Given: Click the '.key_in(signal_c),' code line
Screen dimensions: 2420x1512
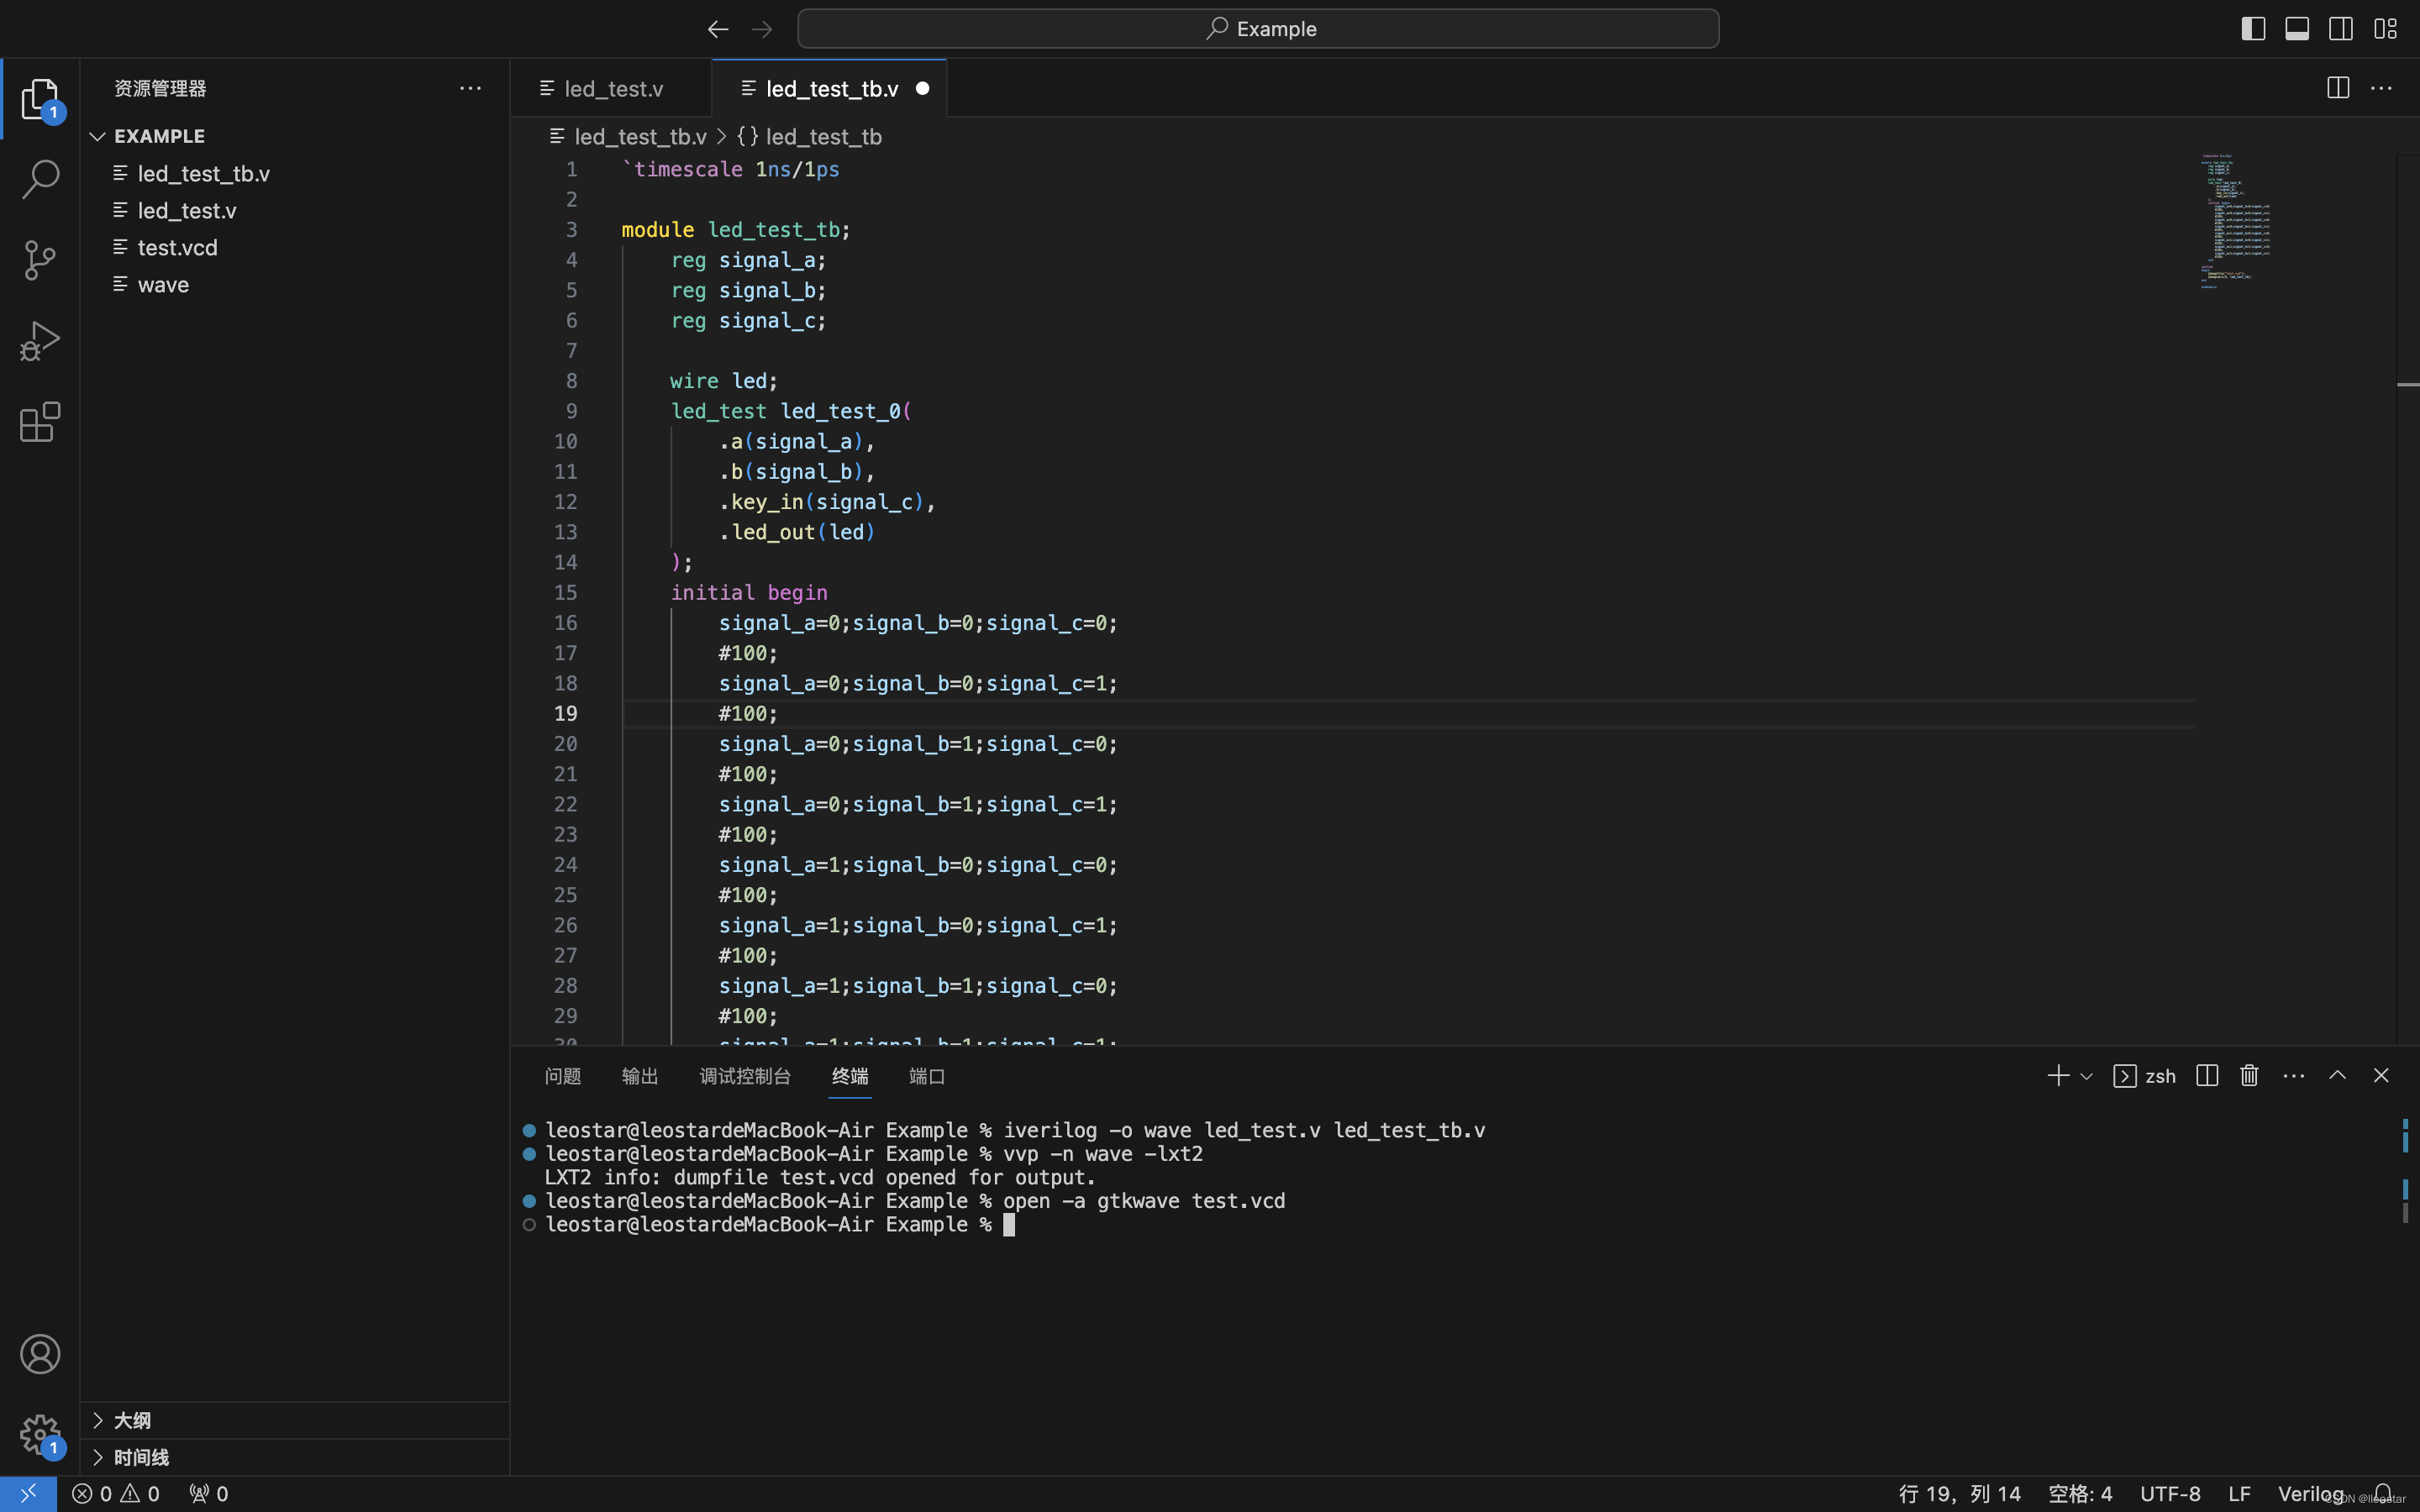Looking at the screenshot, I should pos(827,502).
